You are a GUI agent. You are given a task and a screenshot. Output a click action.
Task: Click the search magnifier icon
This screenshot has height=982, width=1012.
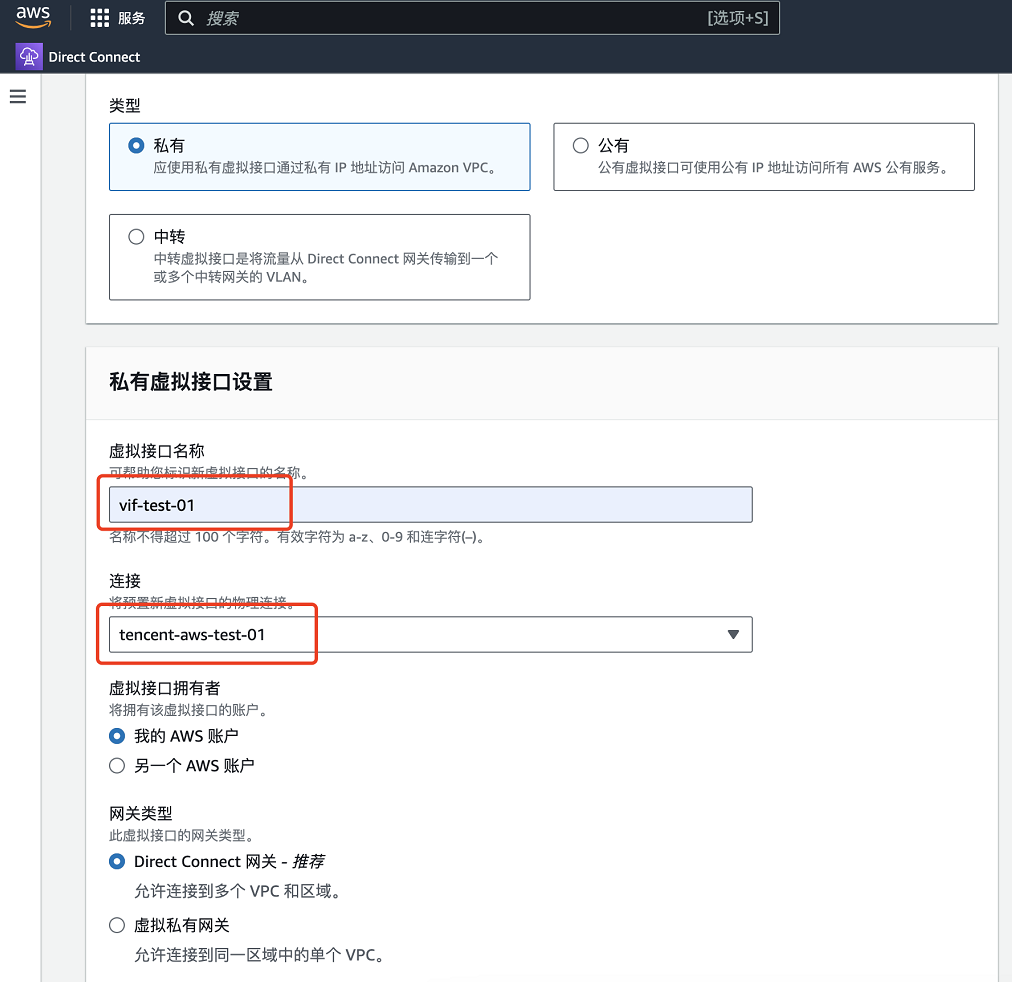point(186,18)
